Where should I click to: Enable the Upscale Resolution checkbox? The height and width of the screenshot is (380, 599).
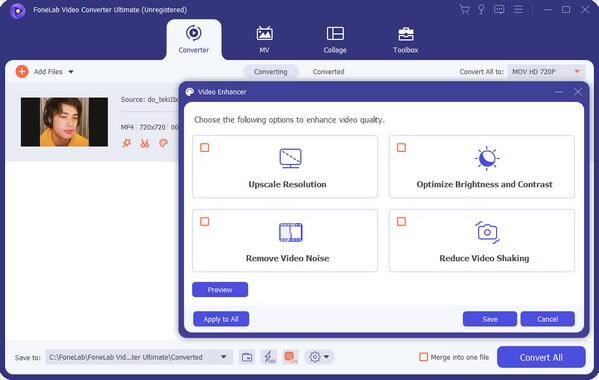tap(205, 147)
